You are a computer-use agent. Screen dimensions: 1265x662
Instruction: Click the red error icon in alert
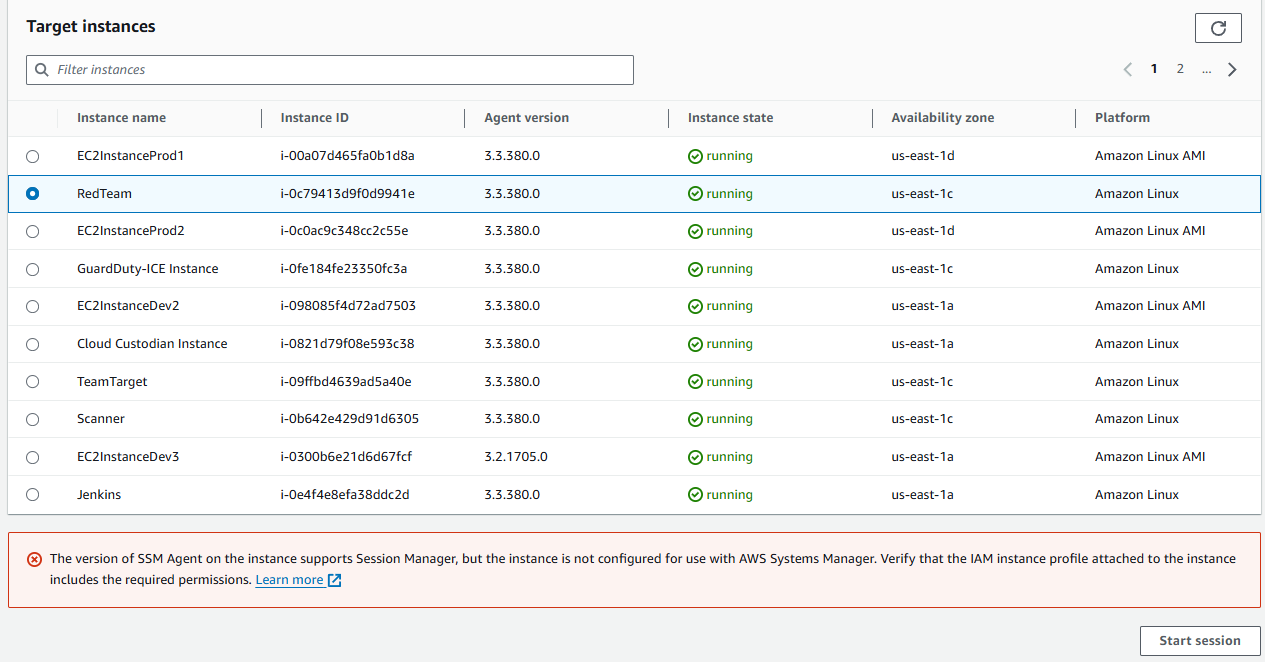(34, 559)
